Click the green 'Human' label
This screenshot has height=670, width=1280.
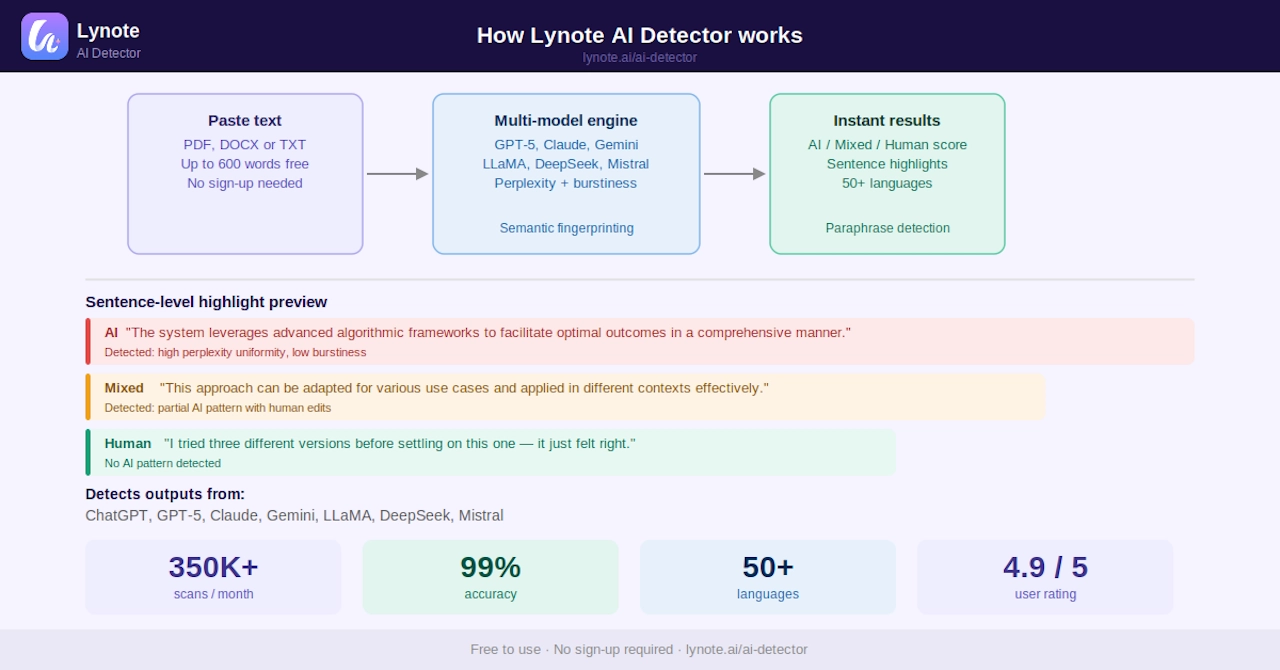tap(128, 443)
